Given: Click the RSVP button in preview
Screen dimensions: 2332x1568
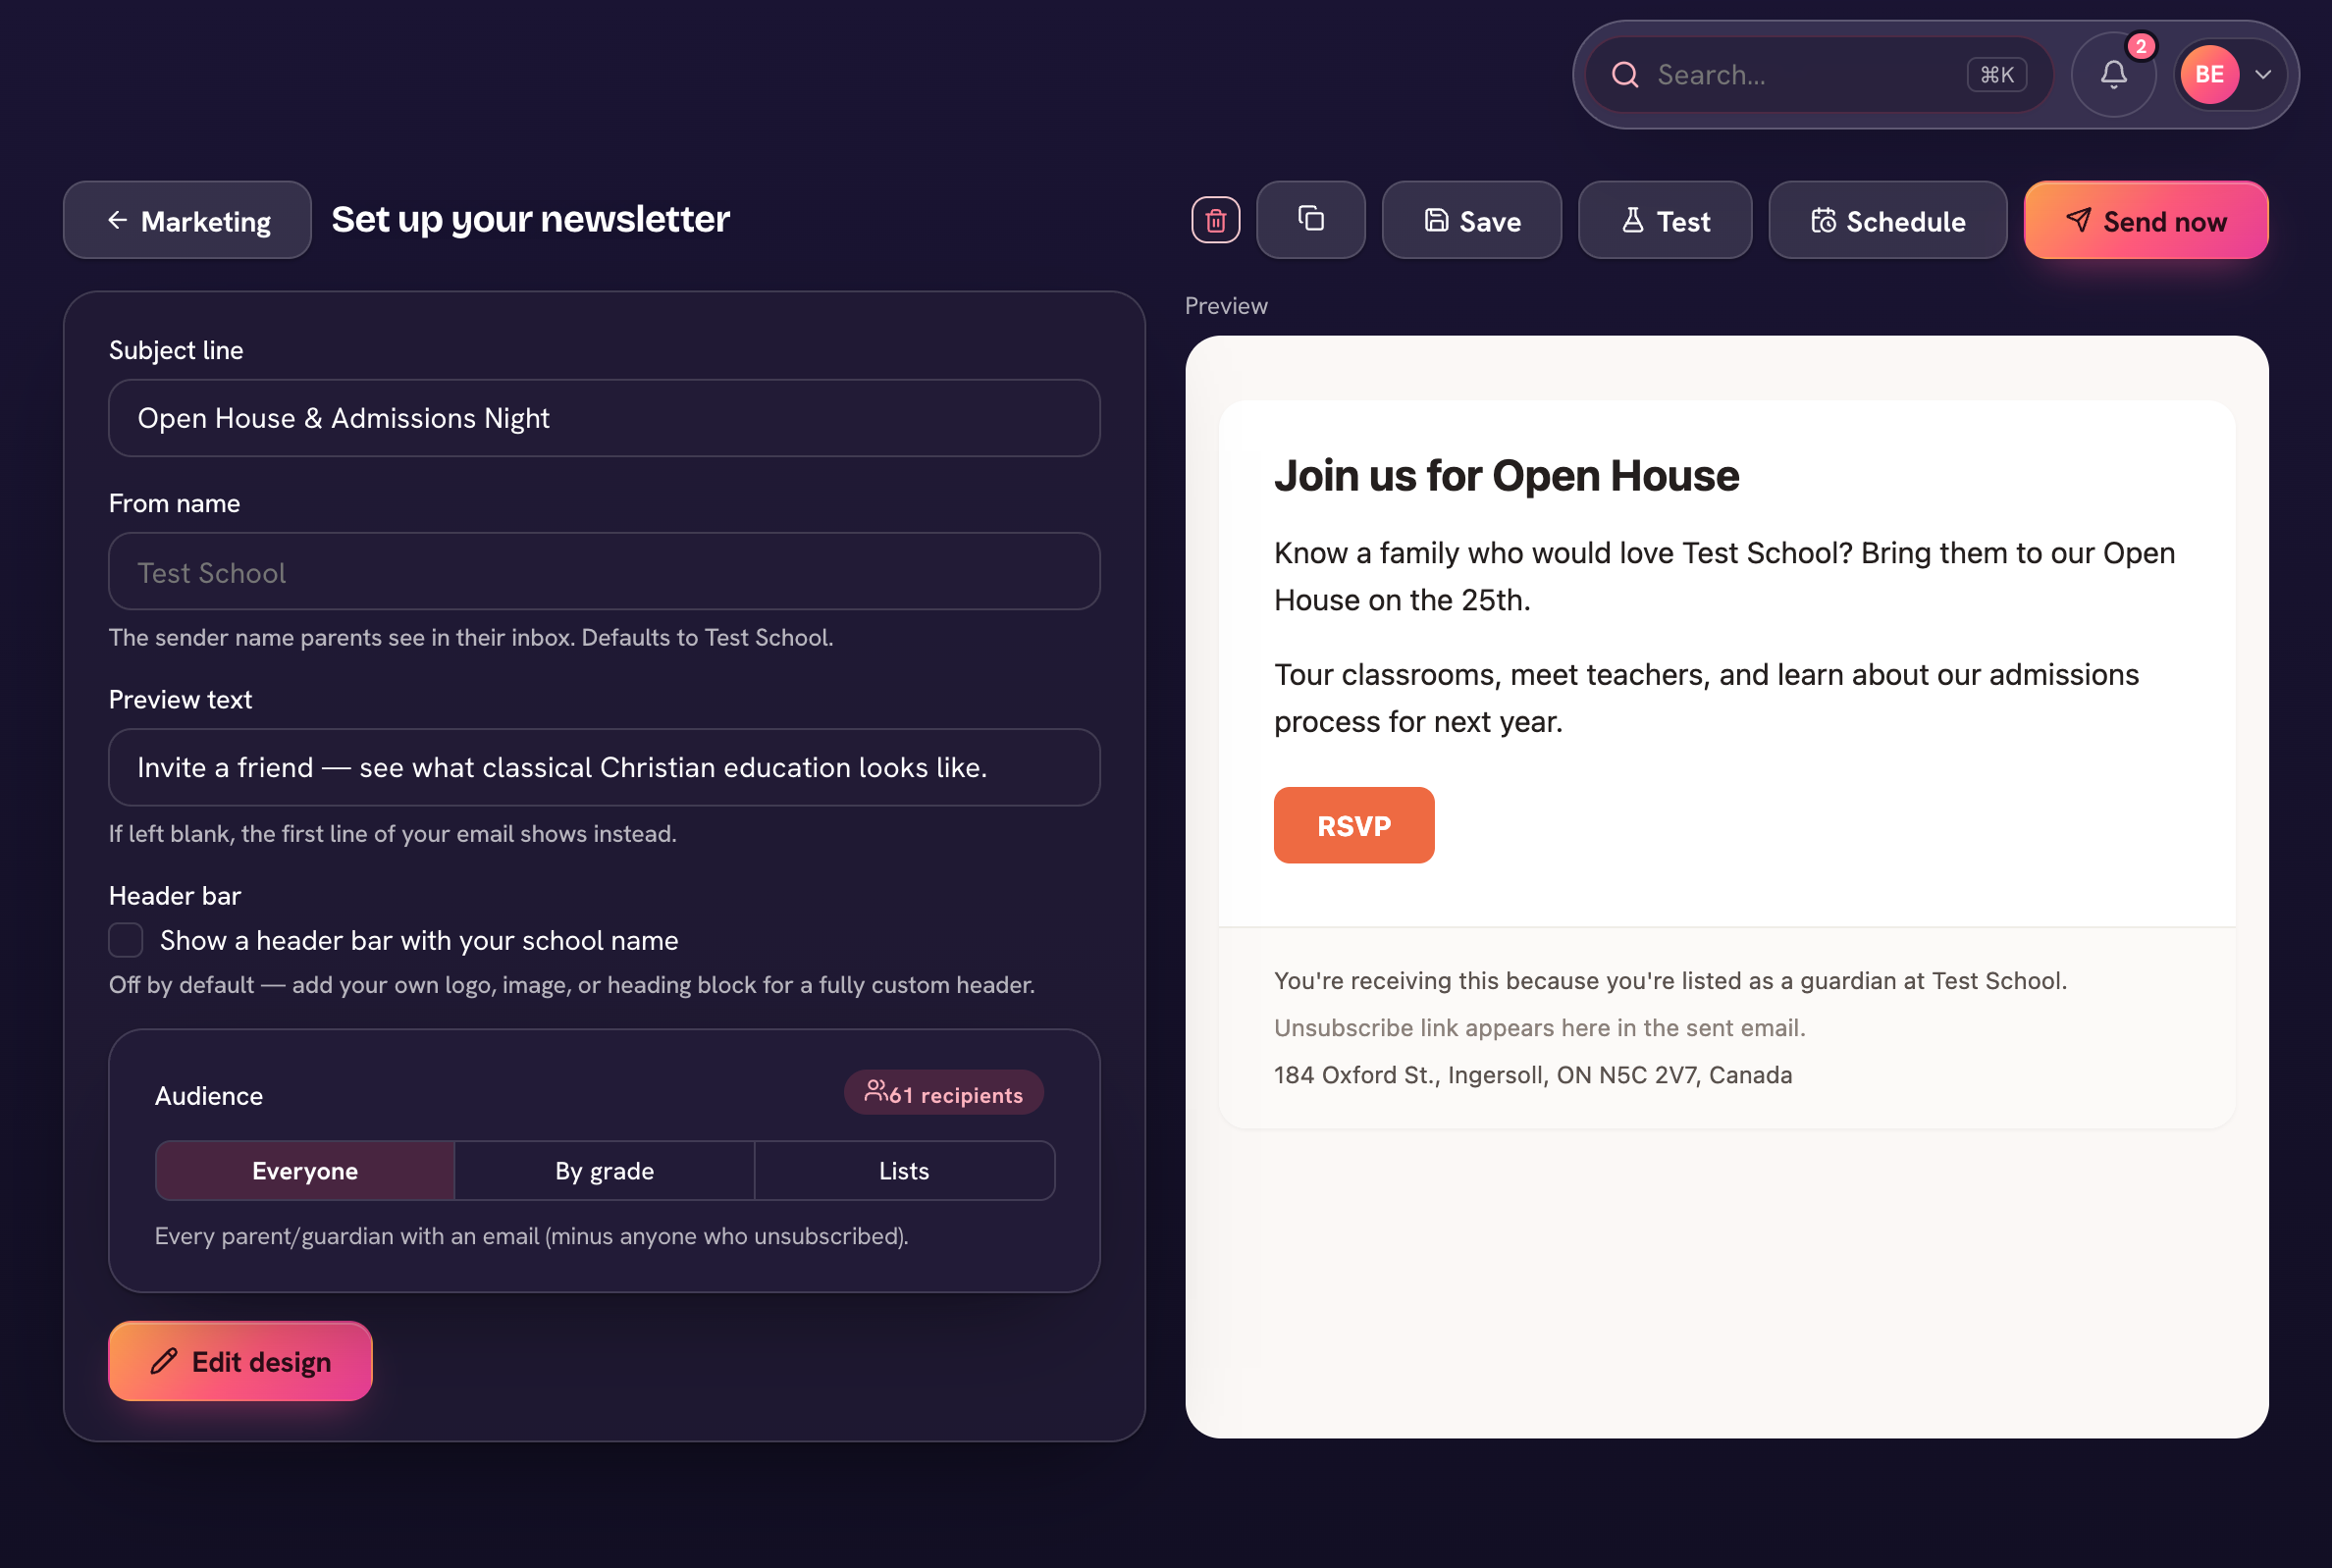Looking at the screenshot, I should click(x=1354, y=826).
